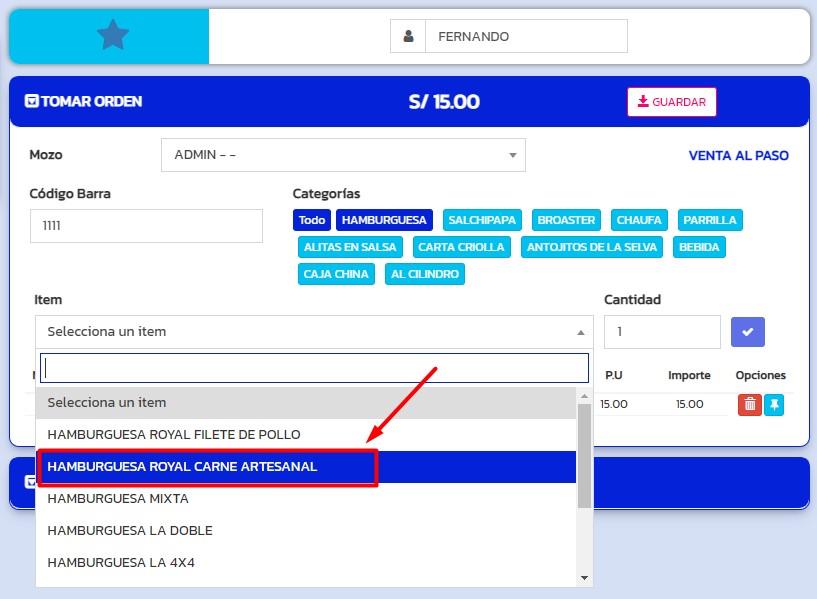Viewport: 817px width, 599px height.
Task: Switch to the PARRILLA category
Action: pos(710,220)
